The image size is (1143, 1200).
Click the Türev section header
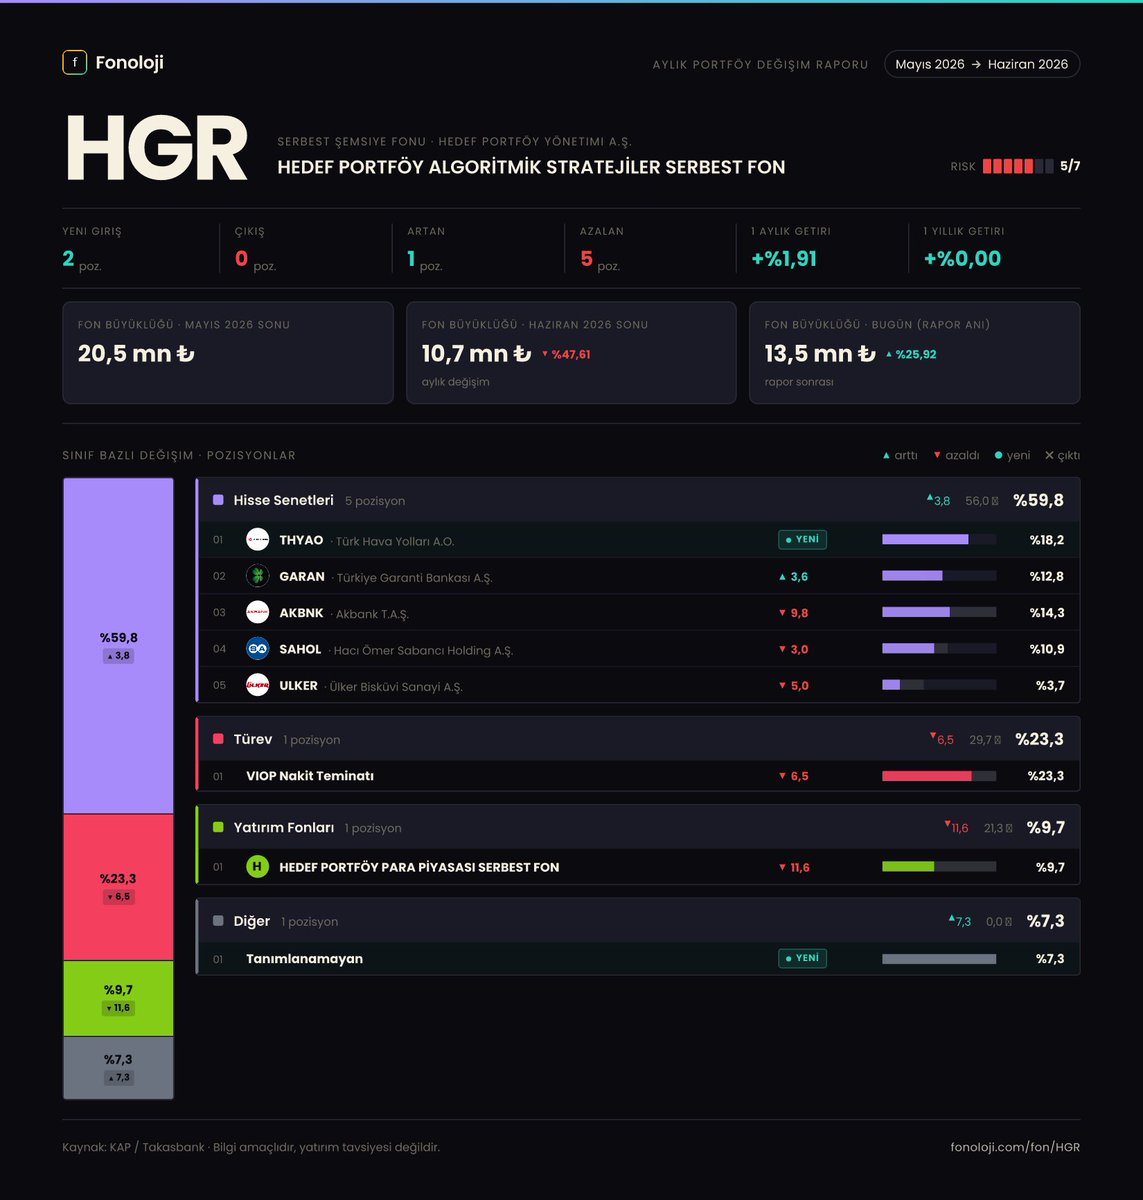(x=638, y=739)
